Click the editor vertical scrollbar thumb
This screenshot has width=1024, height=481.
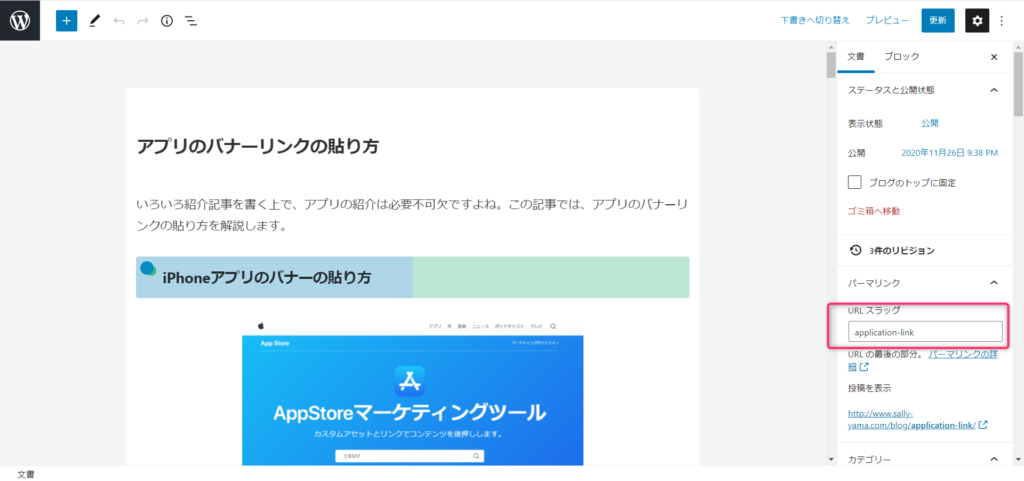click(x=831, y=65)
